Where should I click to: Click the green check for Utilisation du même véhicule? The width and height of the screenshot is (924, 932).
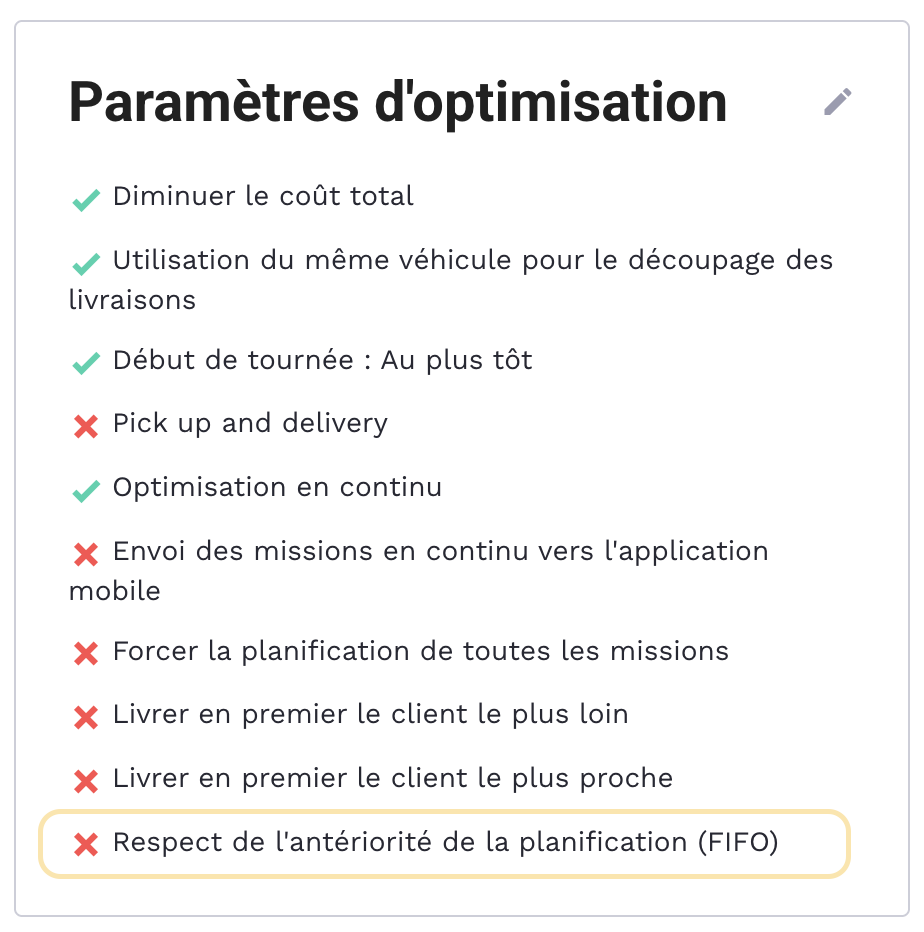pos(86,264)
